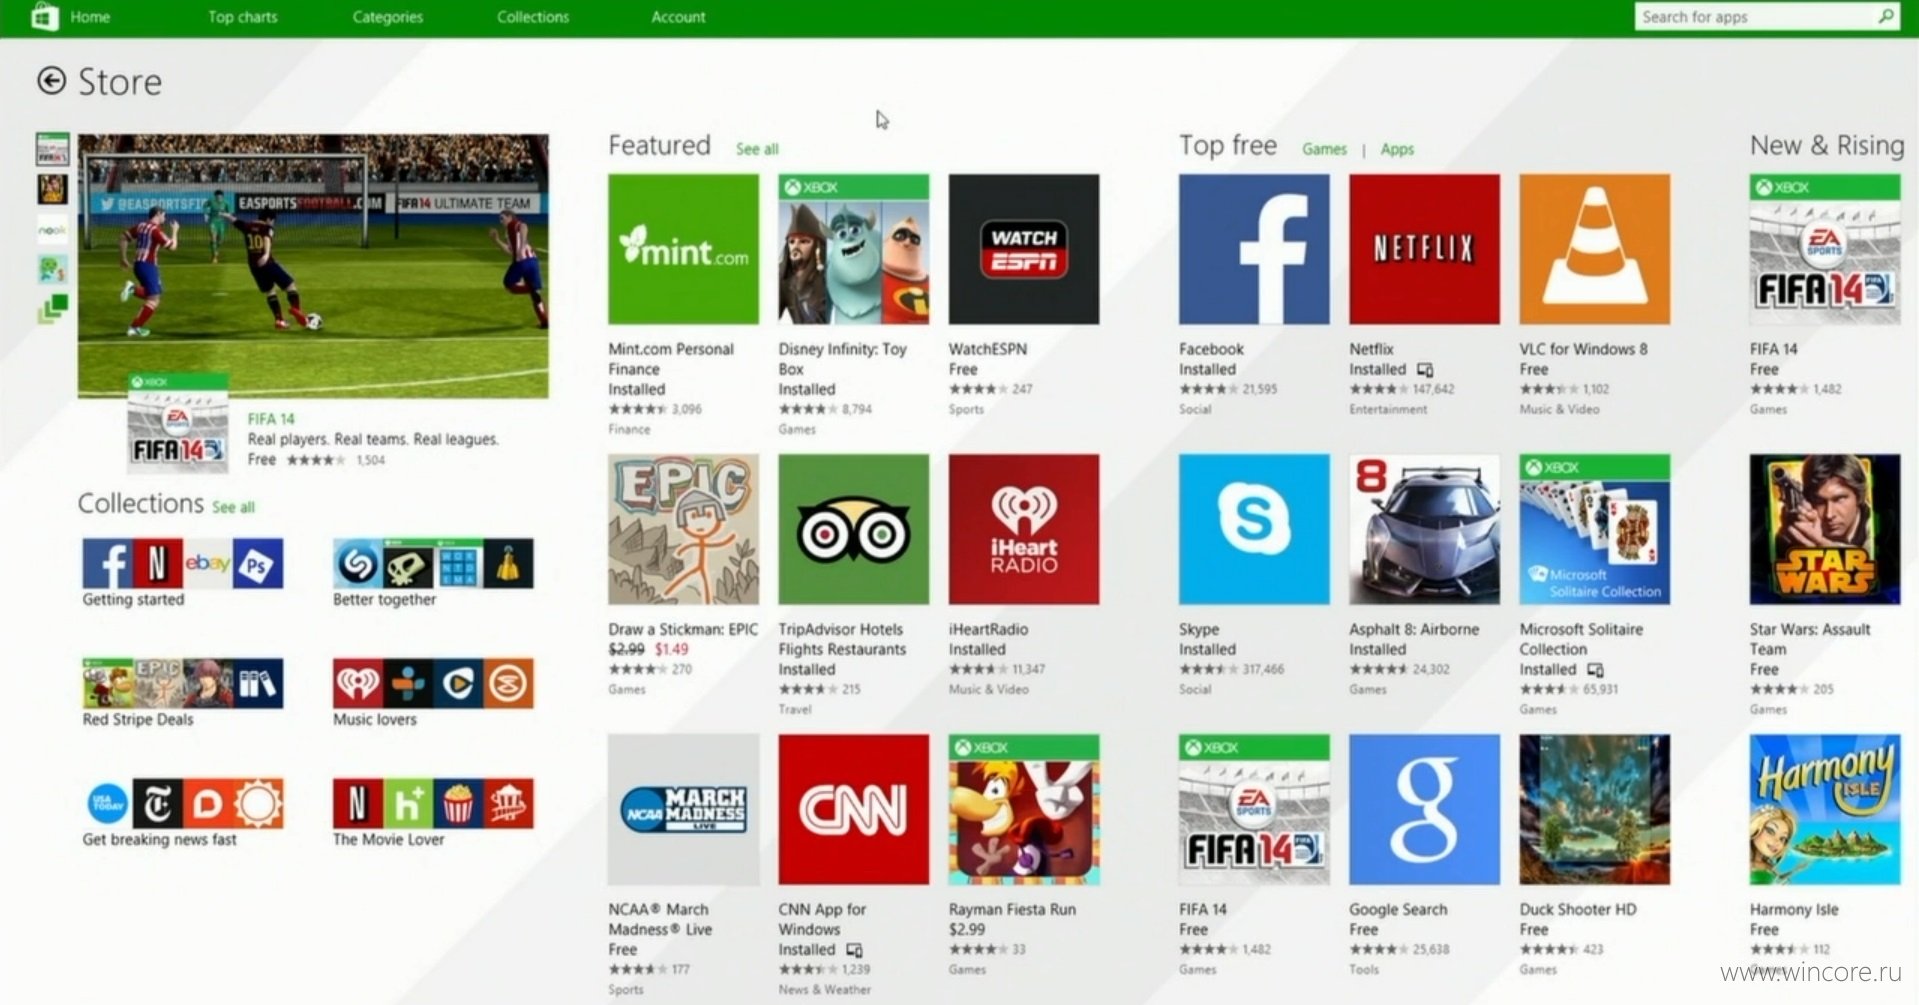Filter Top free by Apps
The height and width of the screenshot is (1005, 1919).
1397,149
